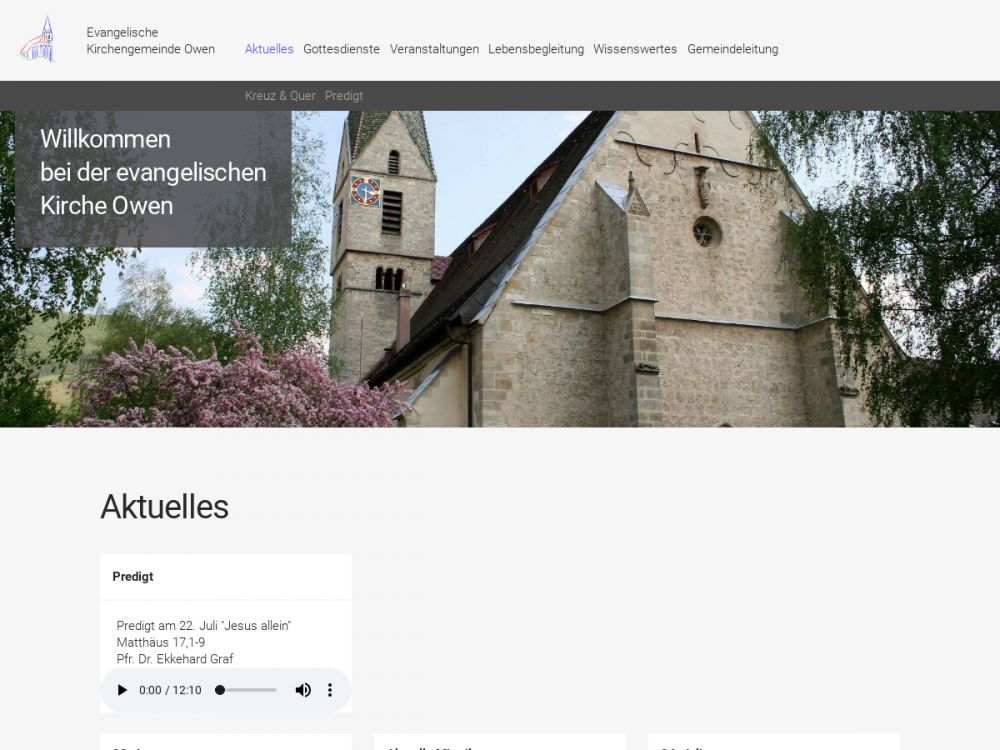
Task: Open audio player more options menu
Action: click(x=330, y=690)
